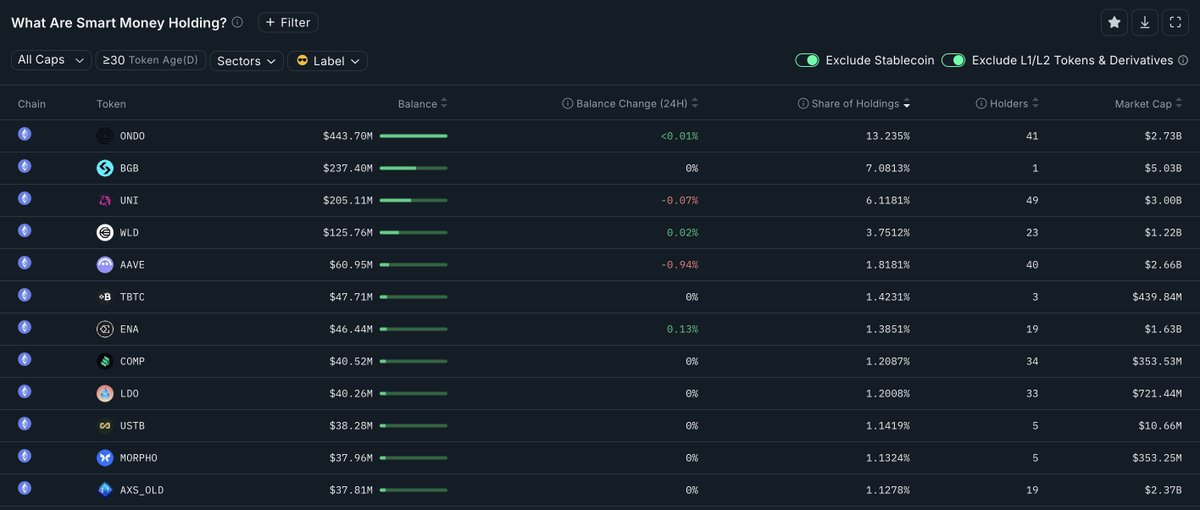Click holders count 49 in UNI row
The image size is (1200, 510).
click(x=1032, y=200)
